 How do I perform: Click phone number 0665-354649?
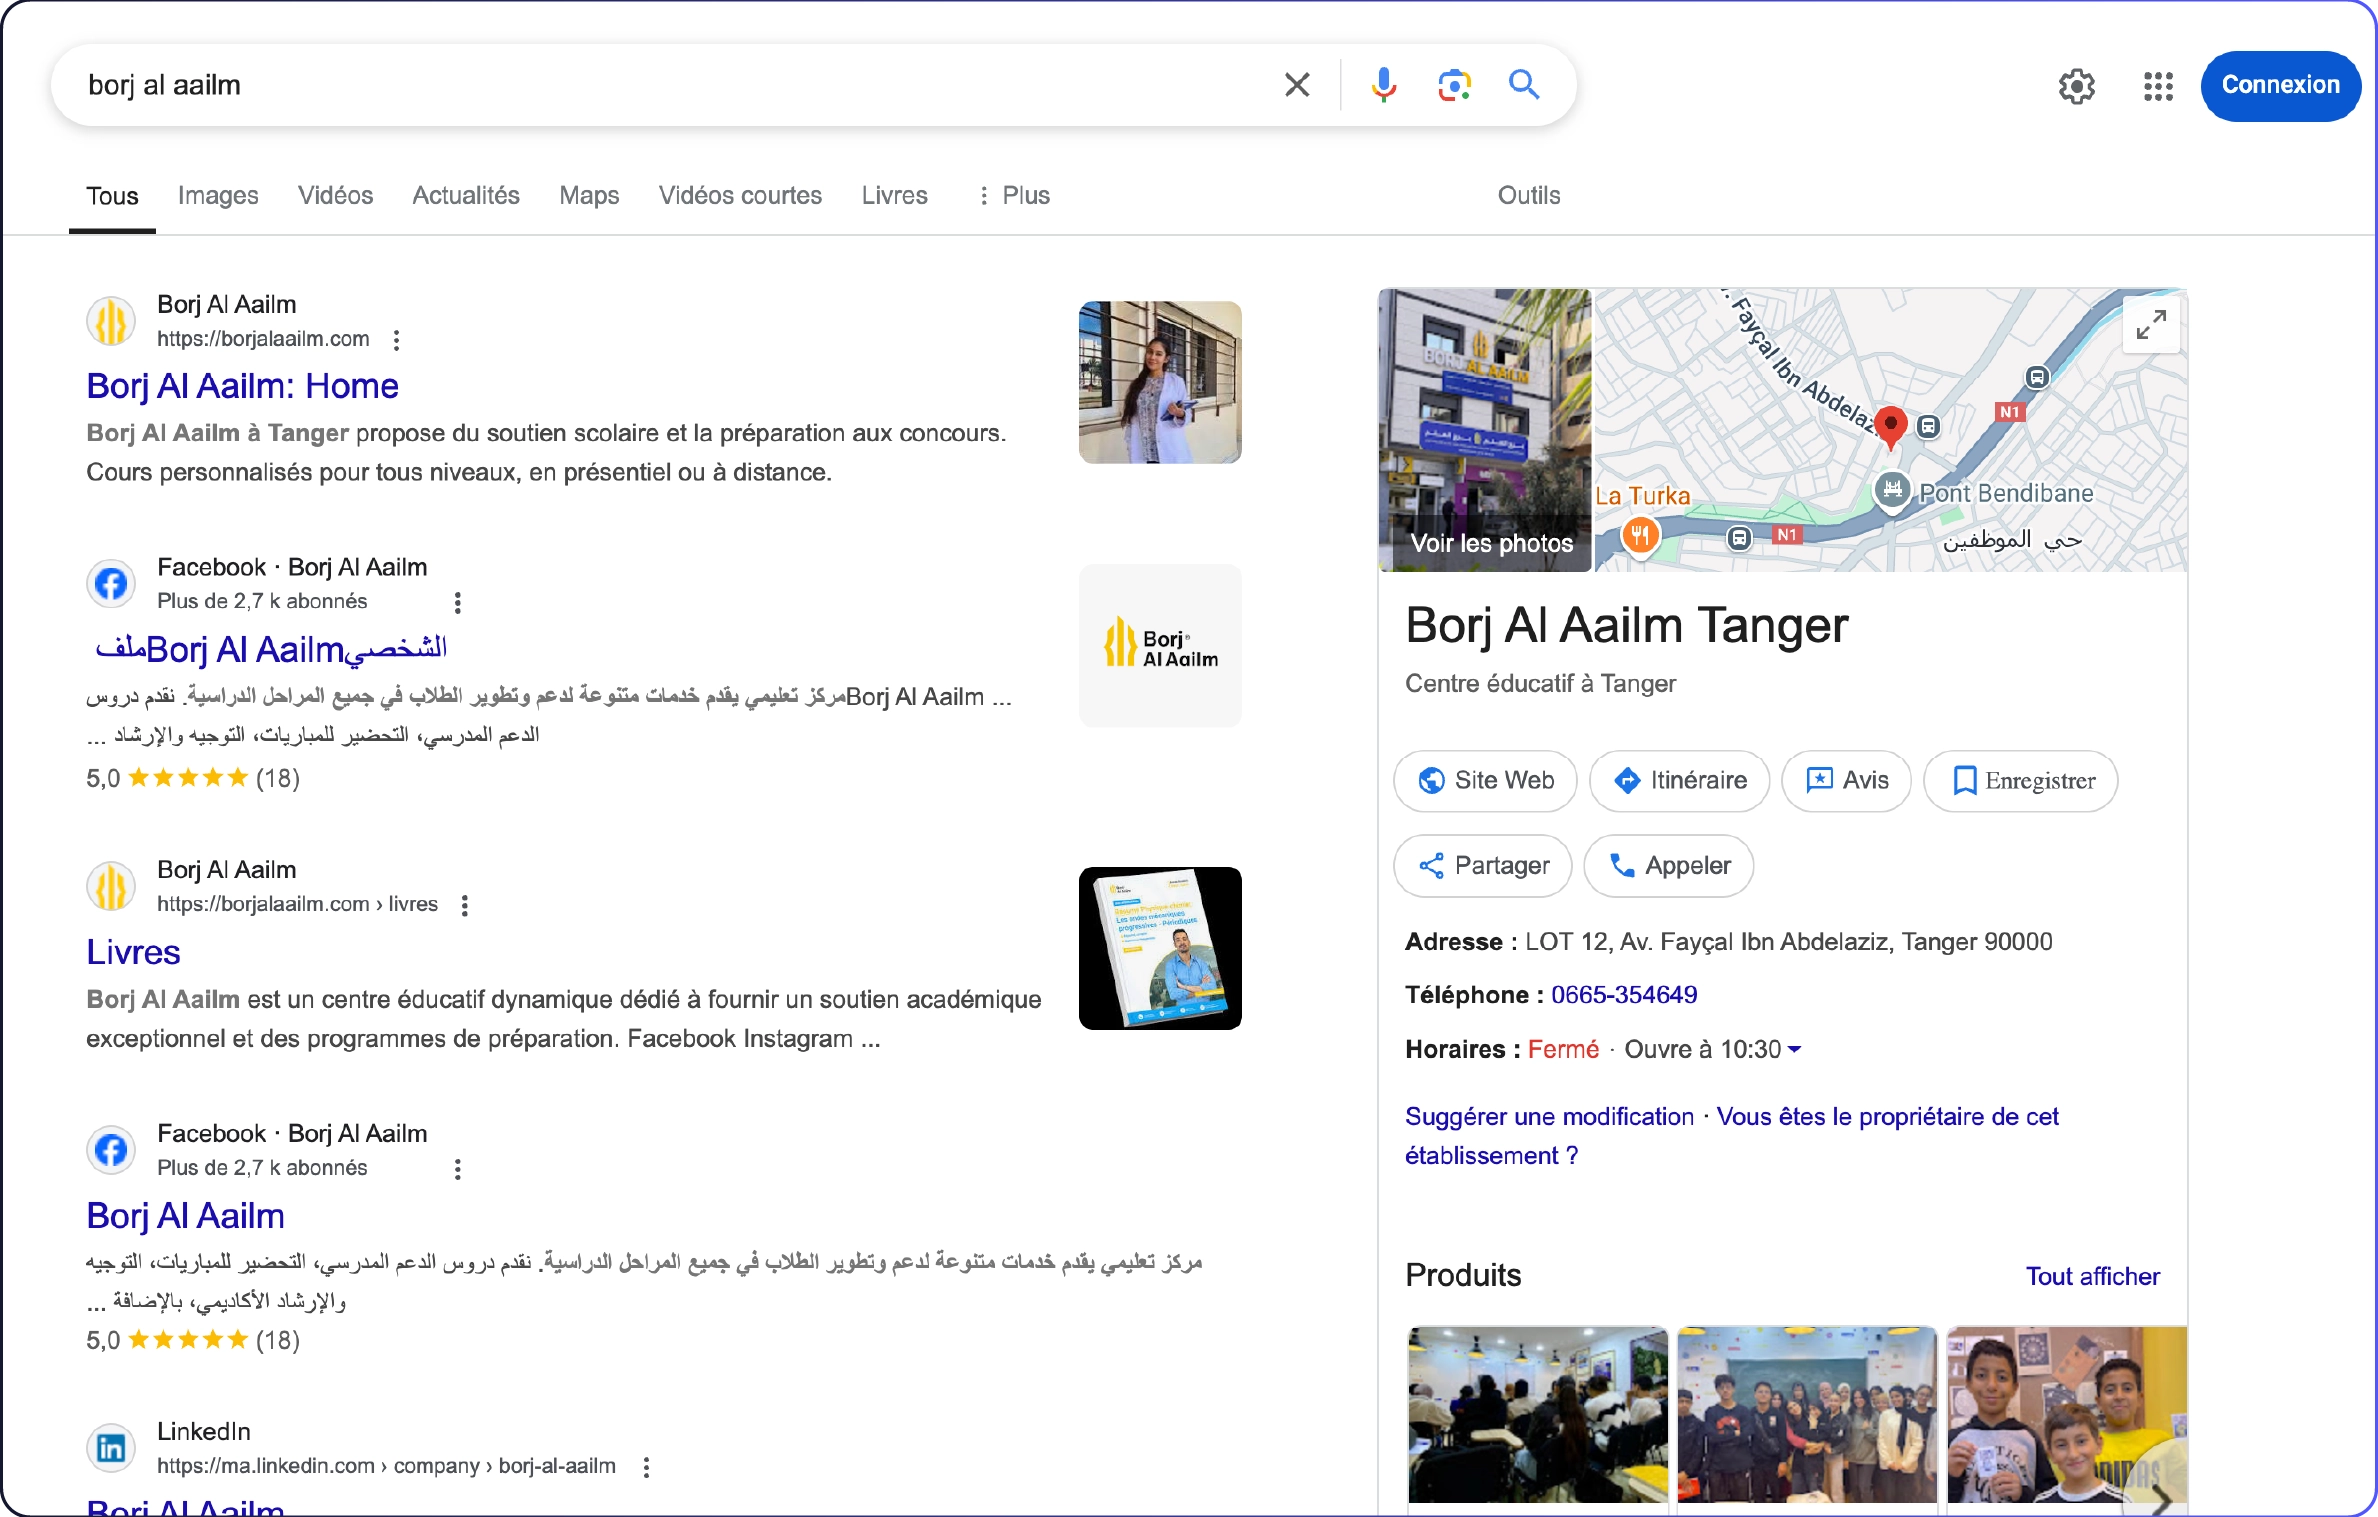tap(1624, 995)
